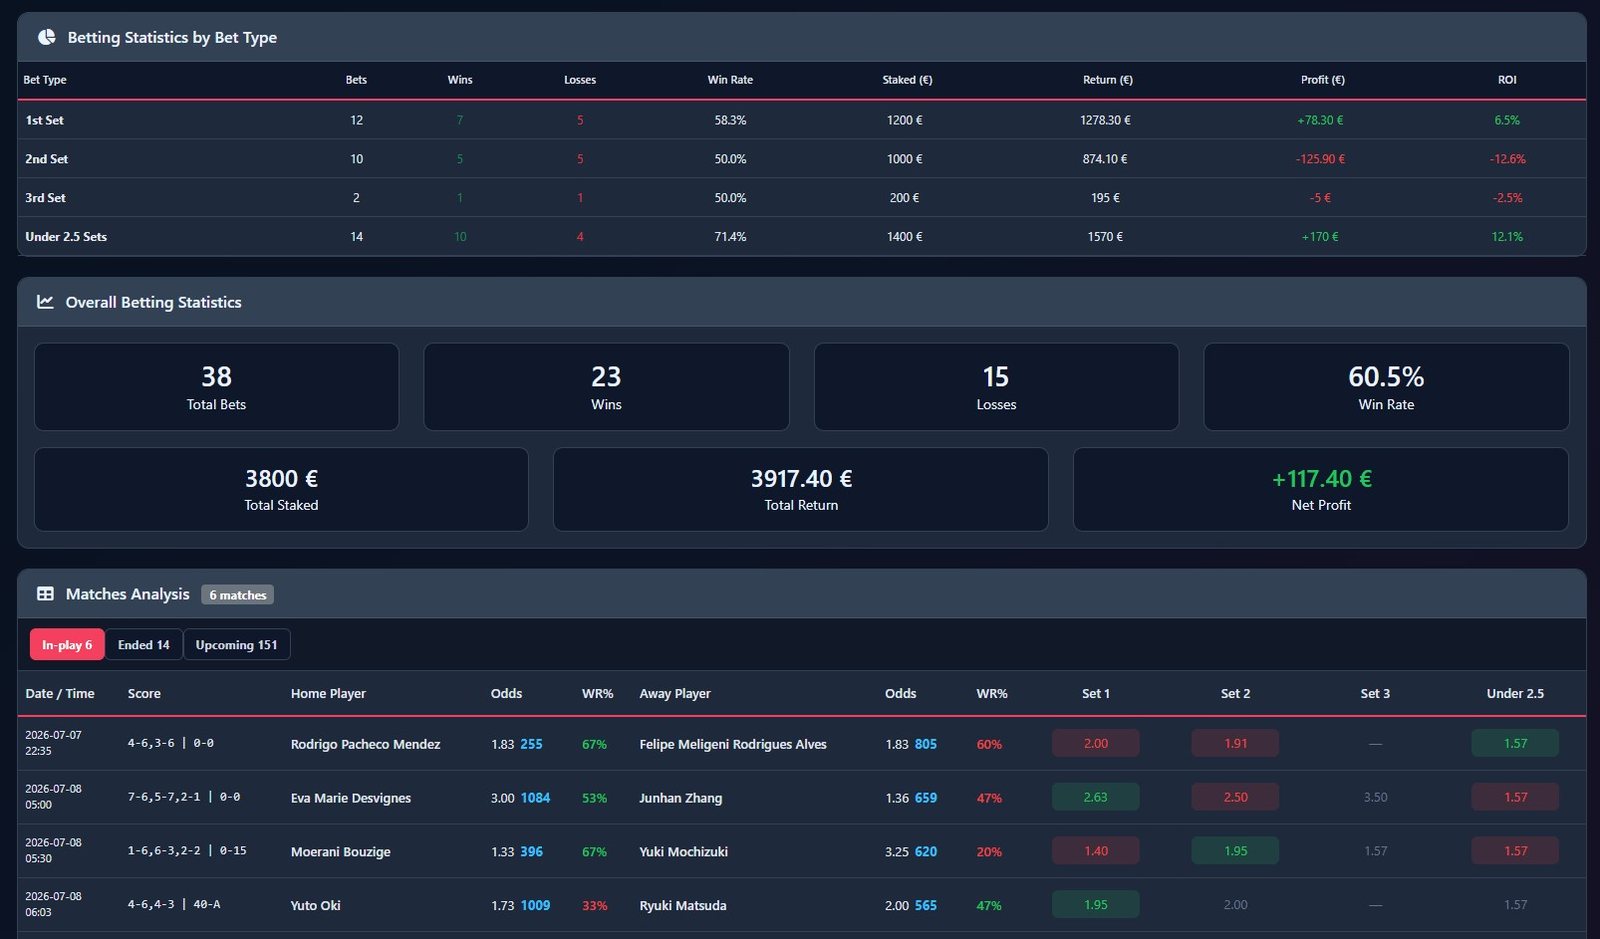Screen dimensions: 1600x939
Task: Select Set 1 odds 2.63 for Eva Marie Desvignes
Action: tap(1095, 797)
